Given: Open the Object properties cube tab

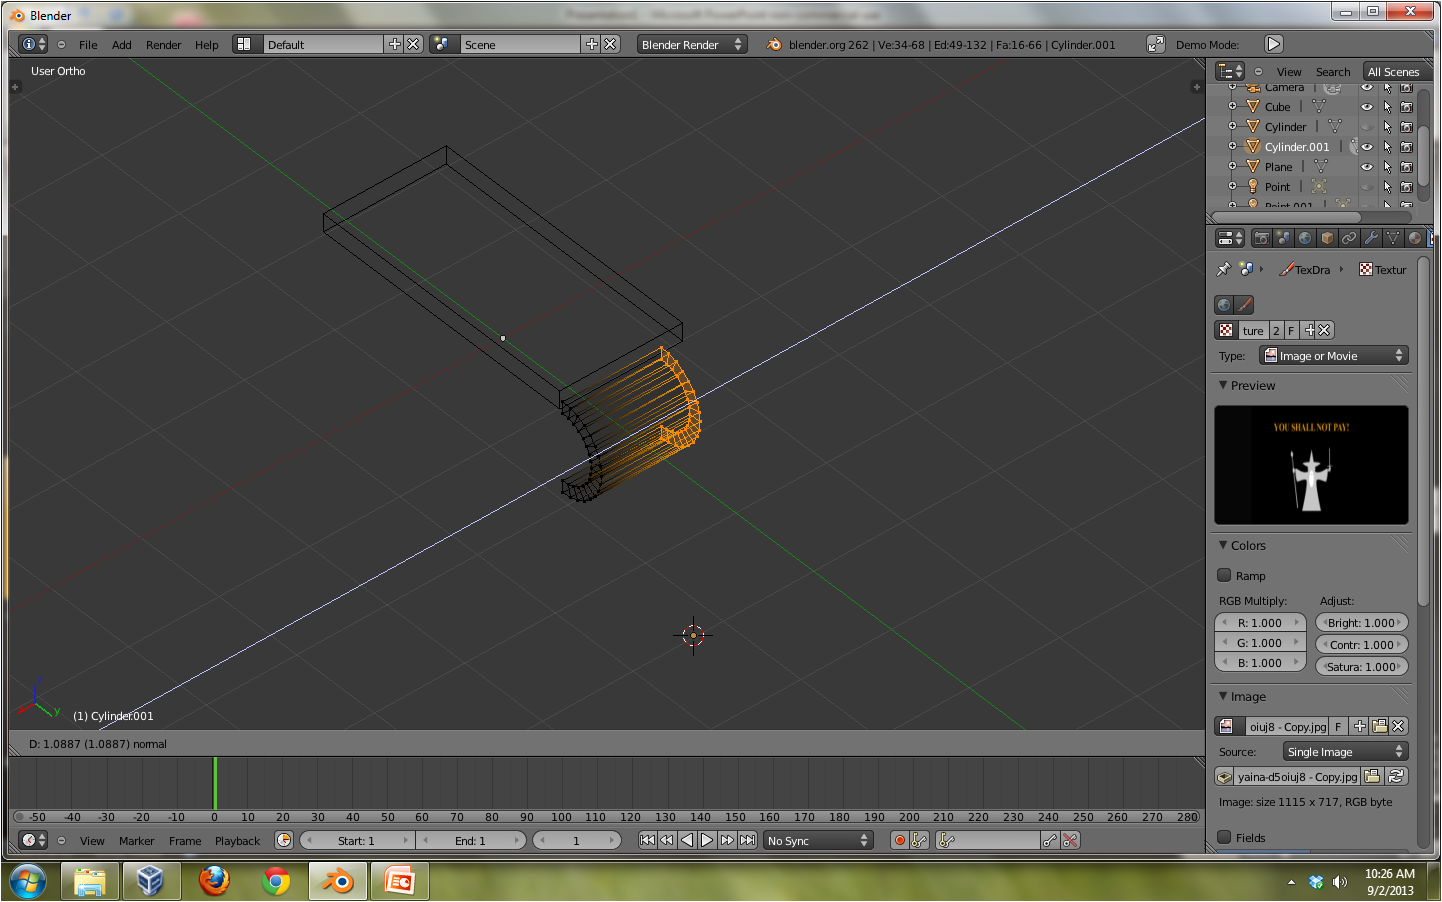Looking at the screenshot, I should [x=1327, y=238].
